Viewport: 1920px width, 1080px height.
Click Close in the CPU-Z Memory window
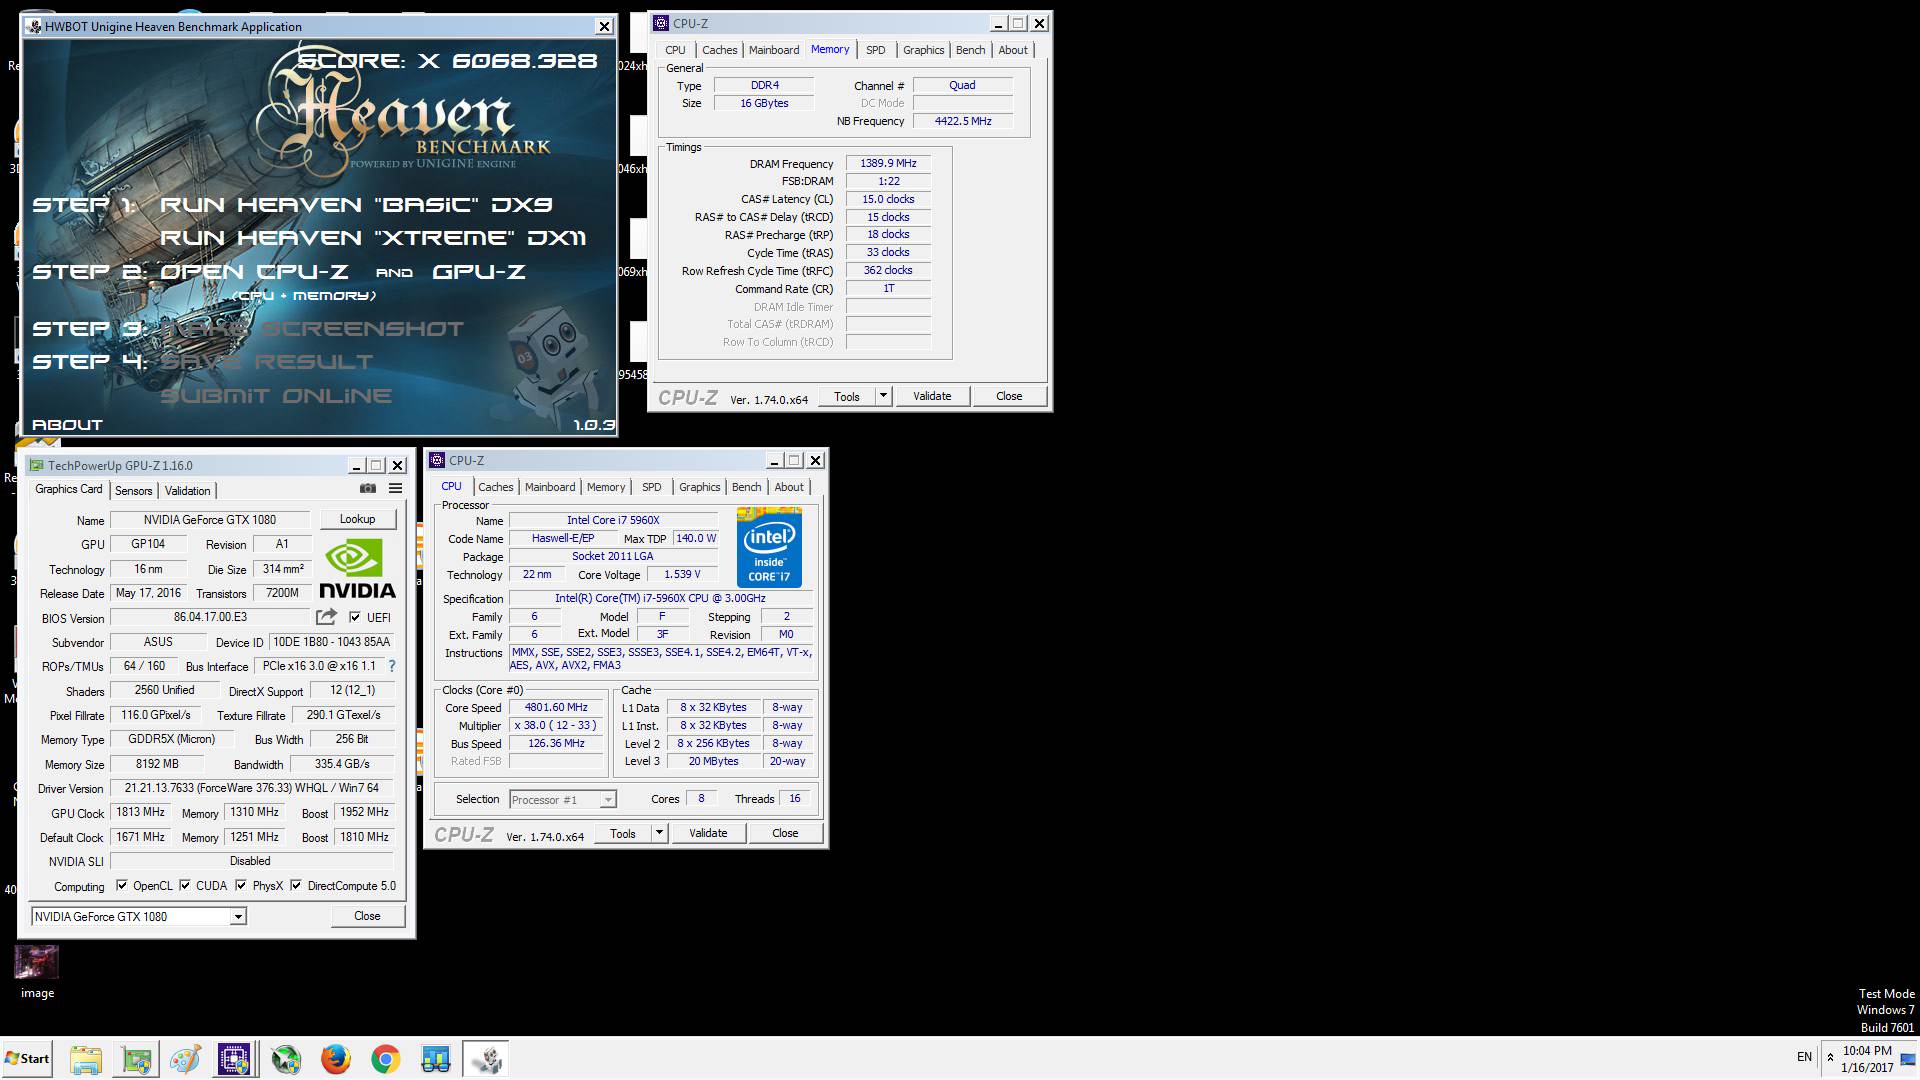tap(1009, 396)
